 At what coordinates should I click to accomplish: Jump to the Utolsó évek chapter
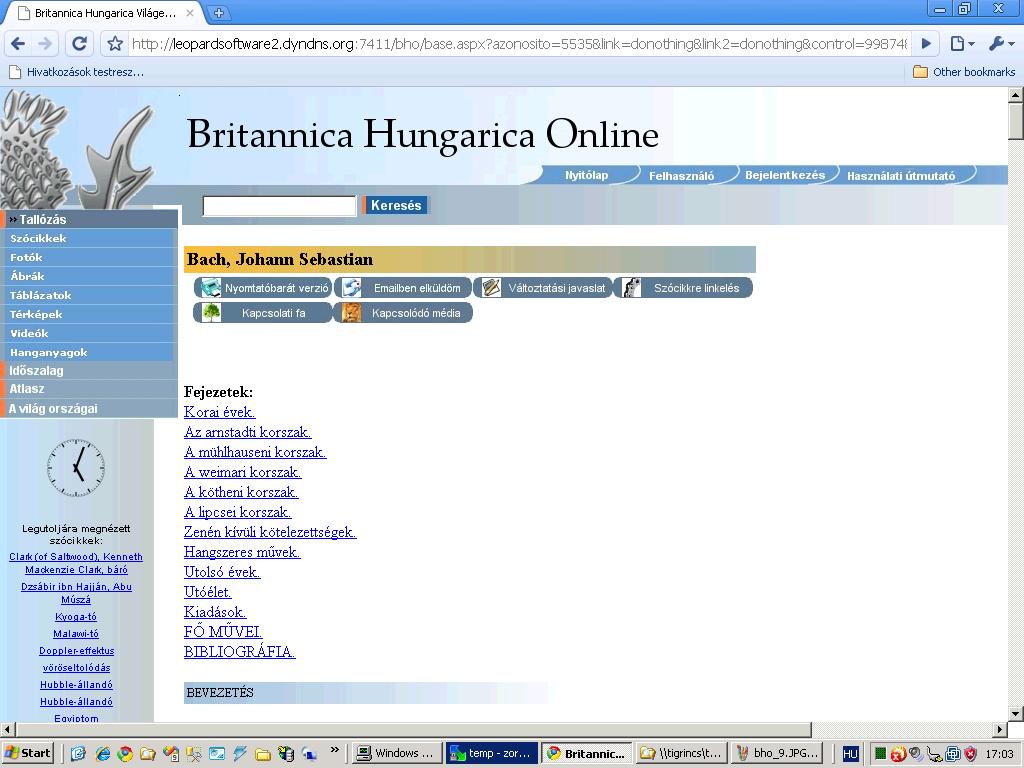click(x=222, y=572)
